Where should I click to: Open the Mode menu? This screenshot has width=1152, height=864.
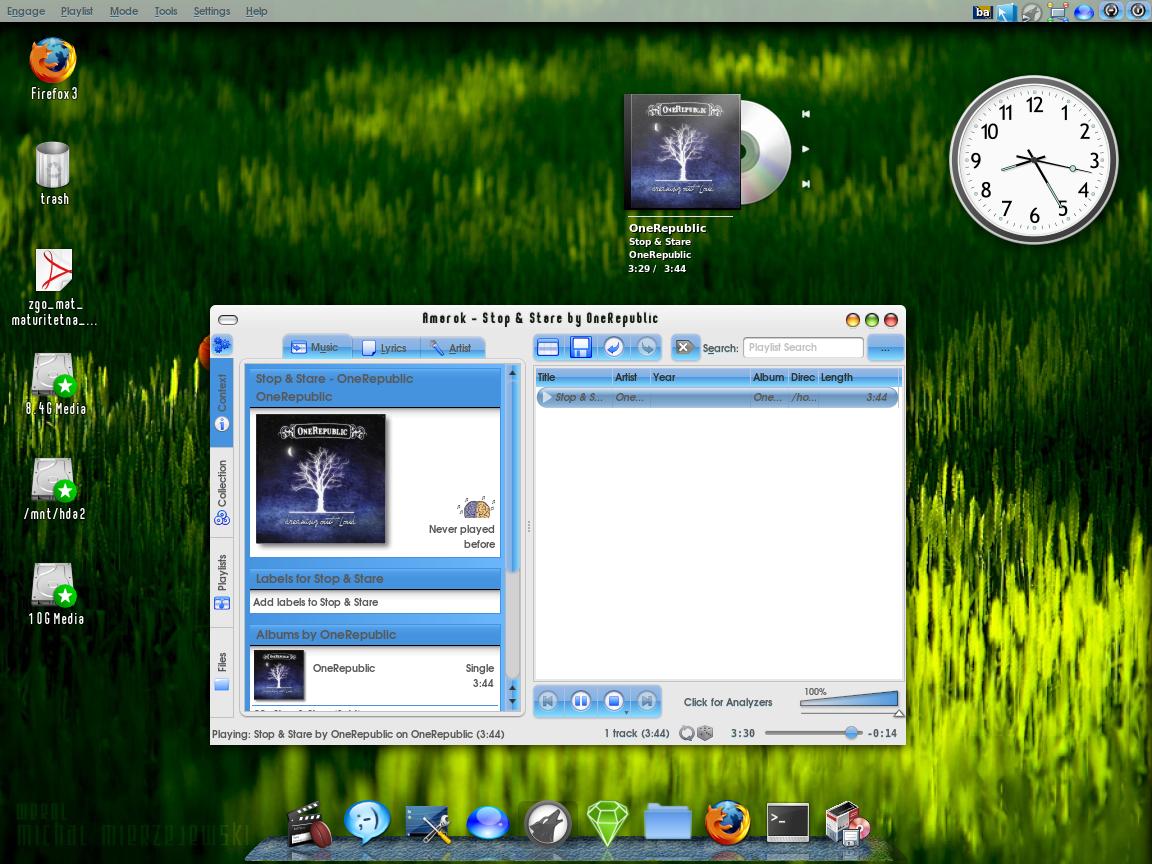(123, 11)
